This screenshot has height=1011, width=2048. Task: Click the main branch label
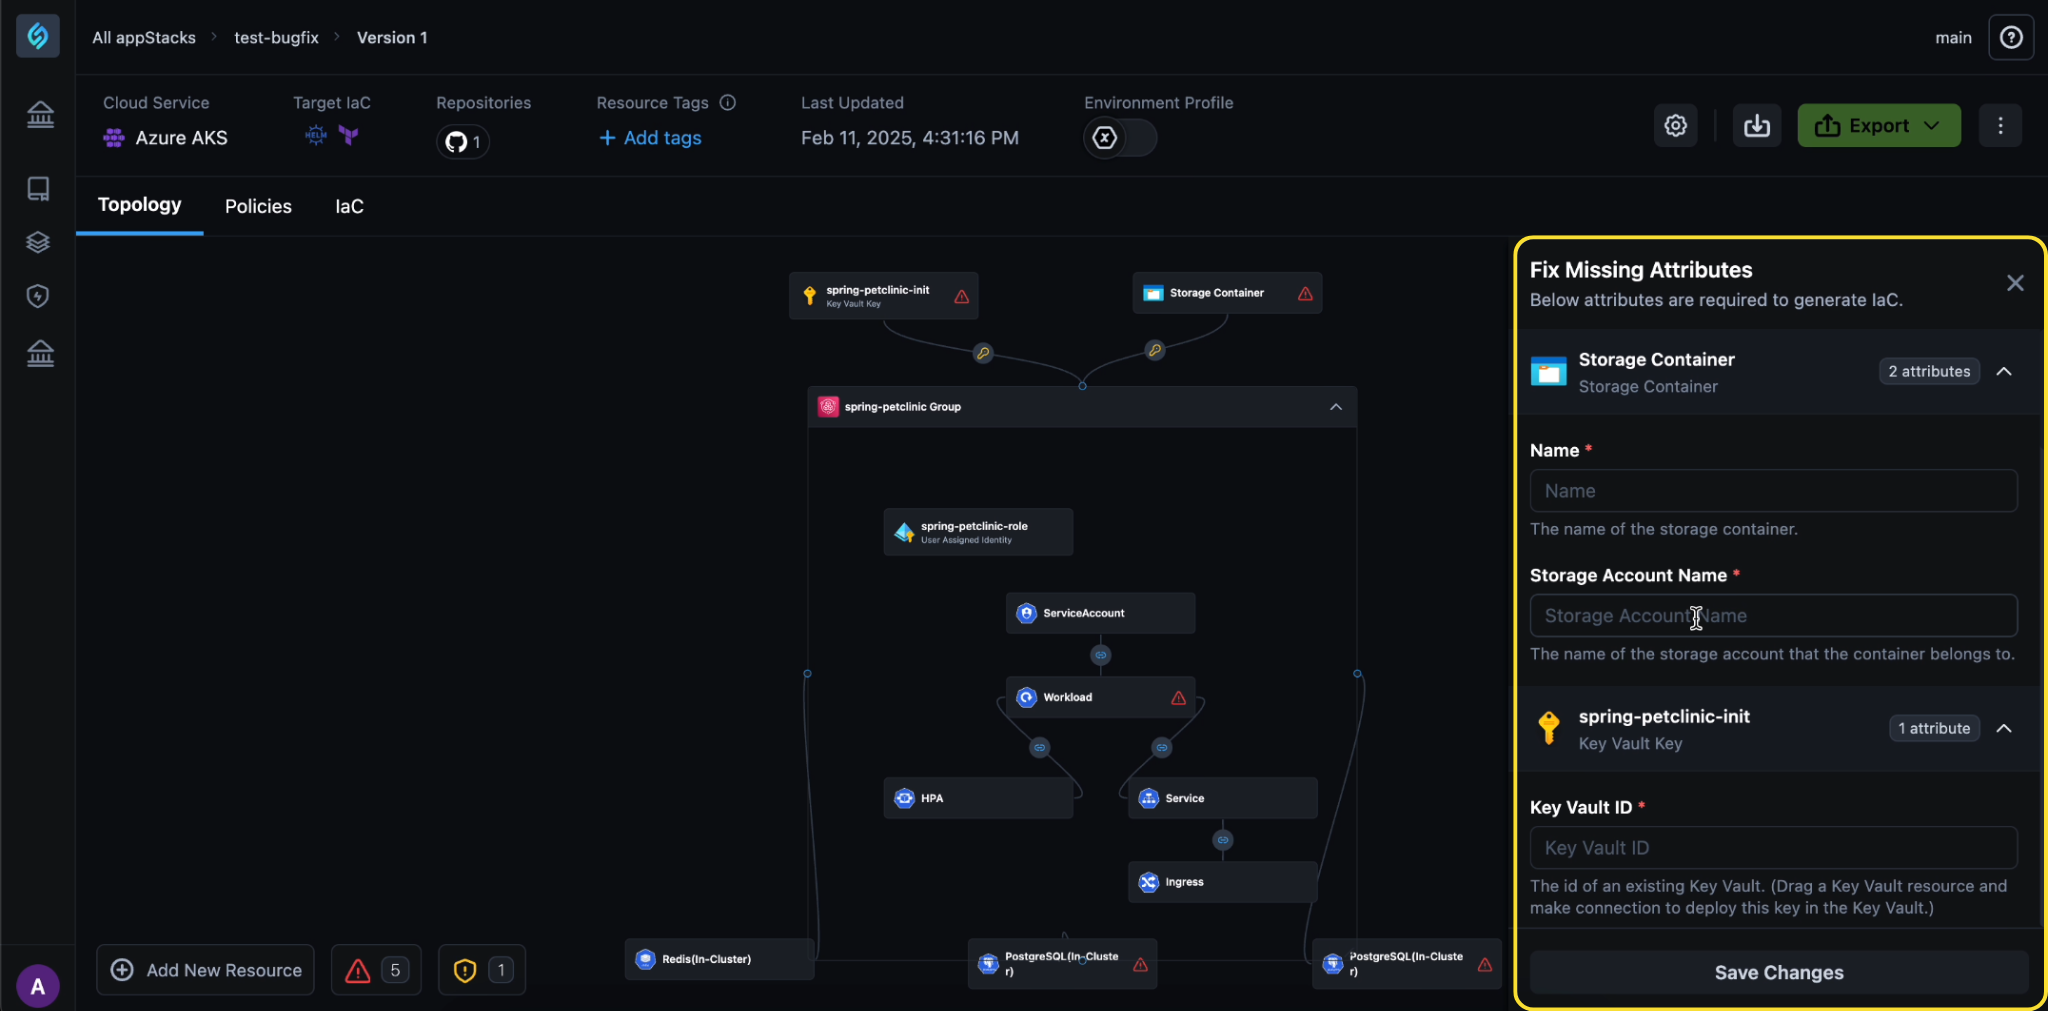(1953, 38)
